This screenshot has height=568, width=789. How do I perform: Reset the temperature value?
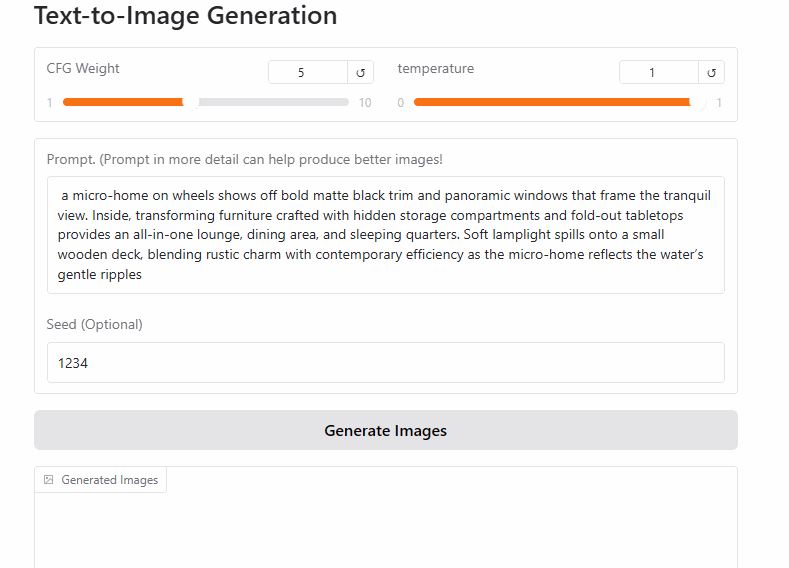click(712, 72)
